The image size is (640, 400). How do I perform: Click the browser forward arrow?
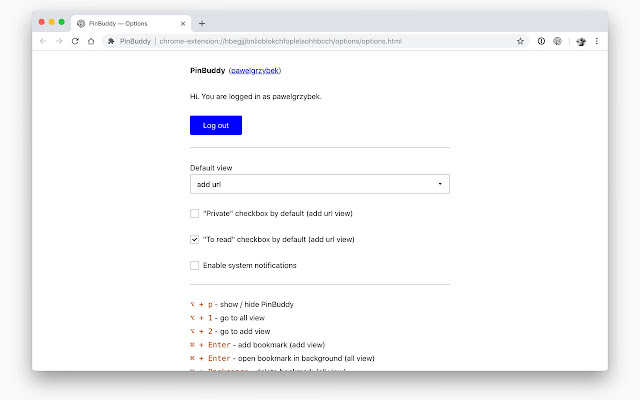pyautogui.click(x=59, y=41)
